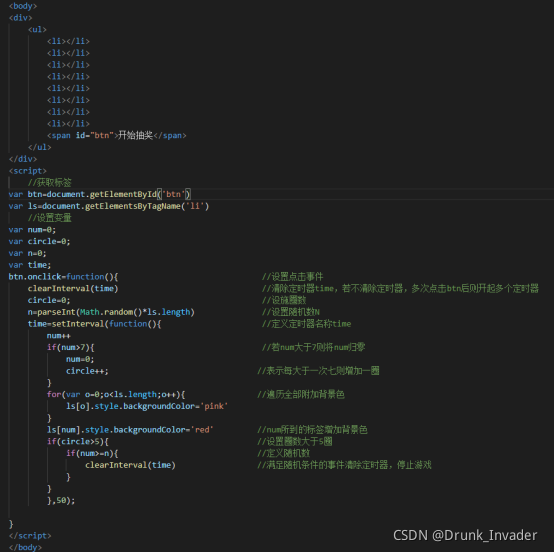This screenshot has height=553, width=554.
Task: Click the 开始抽奖 text inside span
Action: (135, 135)
